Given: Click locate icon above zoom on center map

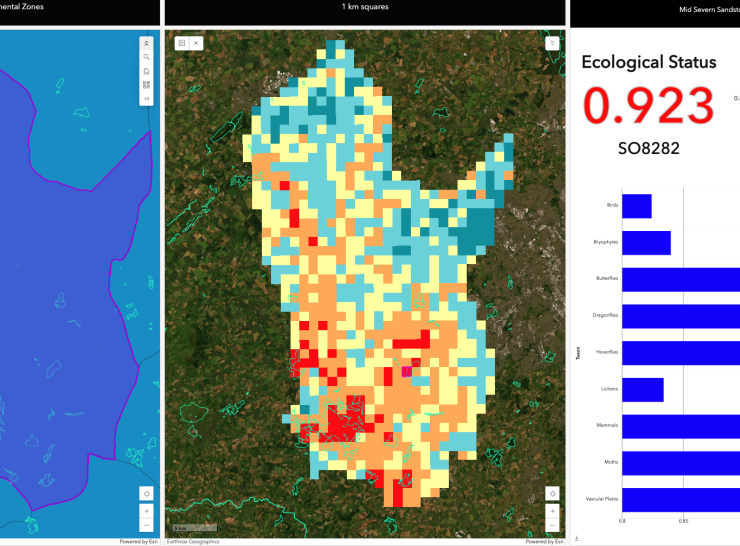Looking at the screenshot, I should click(x=551, y=492).
